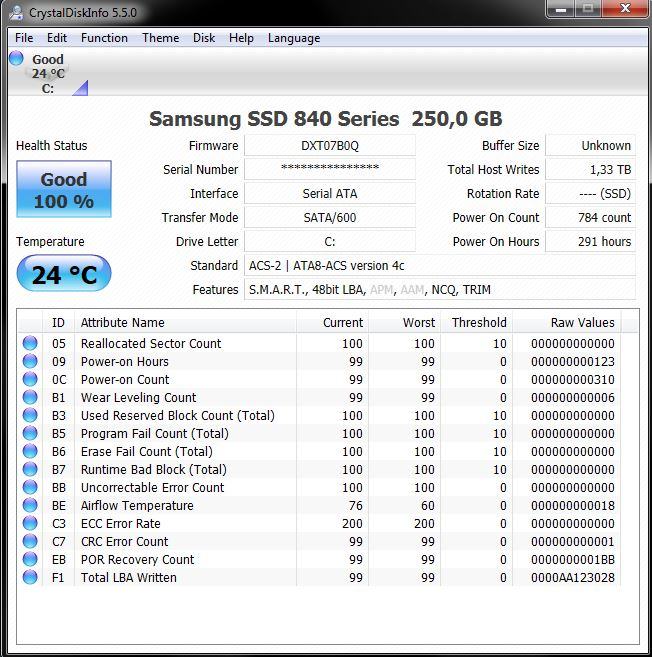Open the Edit menu
This screenshot has width=652, height=657.
coord(57,38)
